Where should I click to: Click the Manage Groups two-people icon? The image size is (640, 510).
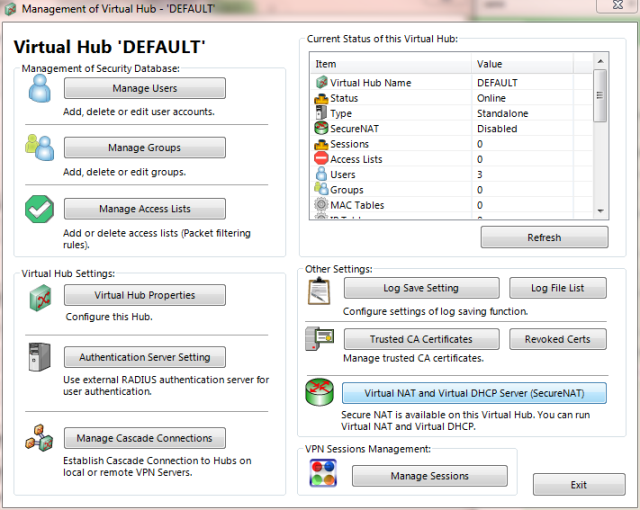[40, 147]
